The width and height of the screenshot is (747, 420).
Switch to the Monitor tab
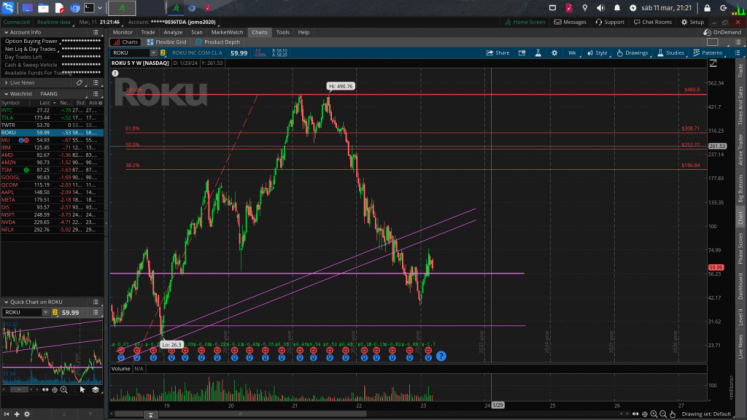point(122,32)
